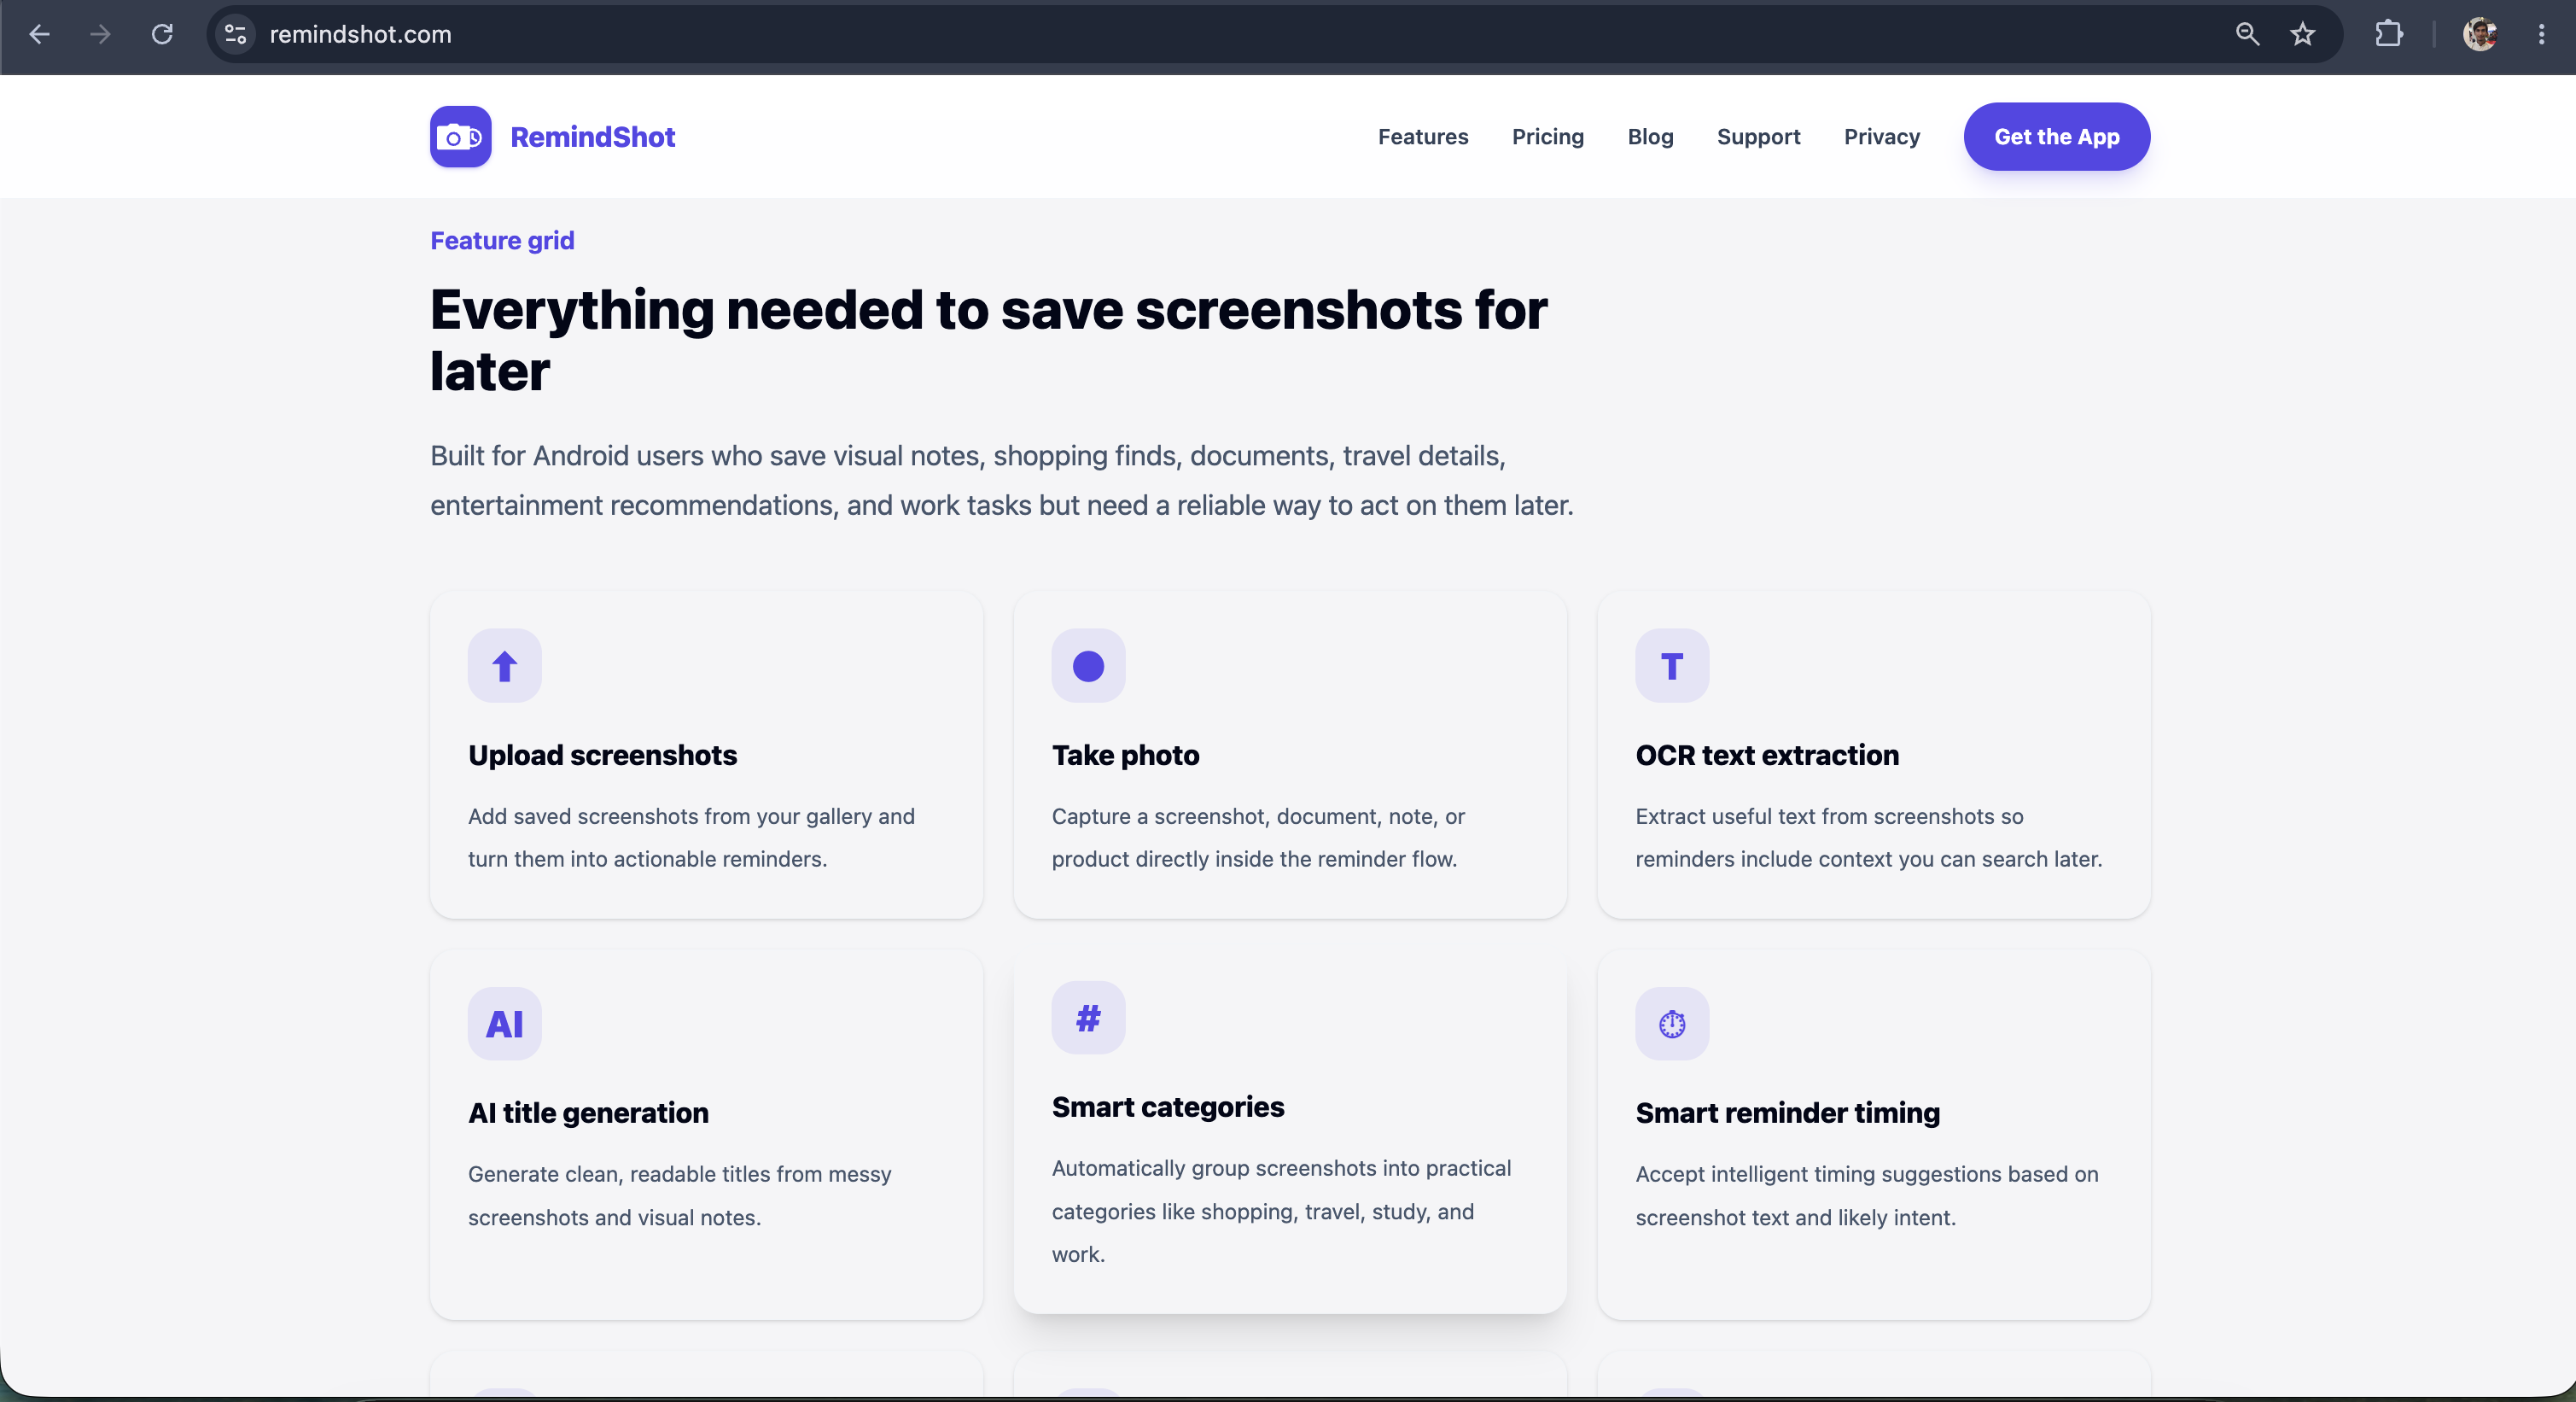Click the upload arrow icon in Upload screenshots card
Image resolution: width=2576 pixels, height=1402 pixels.
[504, 666]
